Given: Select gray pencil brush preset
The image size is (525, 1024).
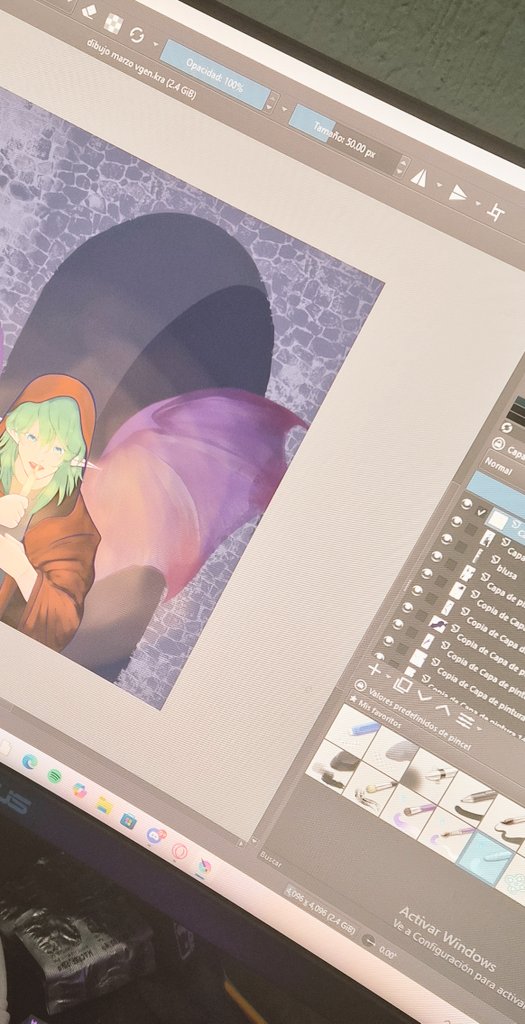Looking at the screenshot, I should [468, 799].
